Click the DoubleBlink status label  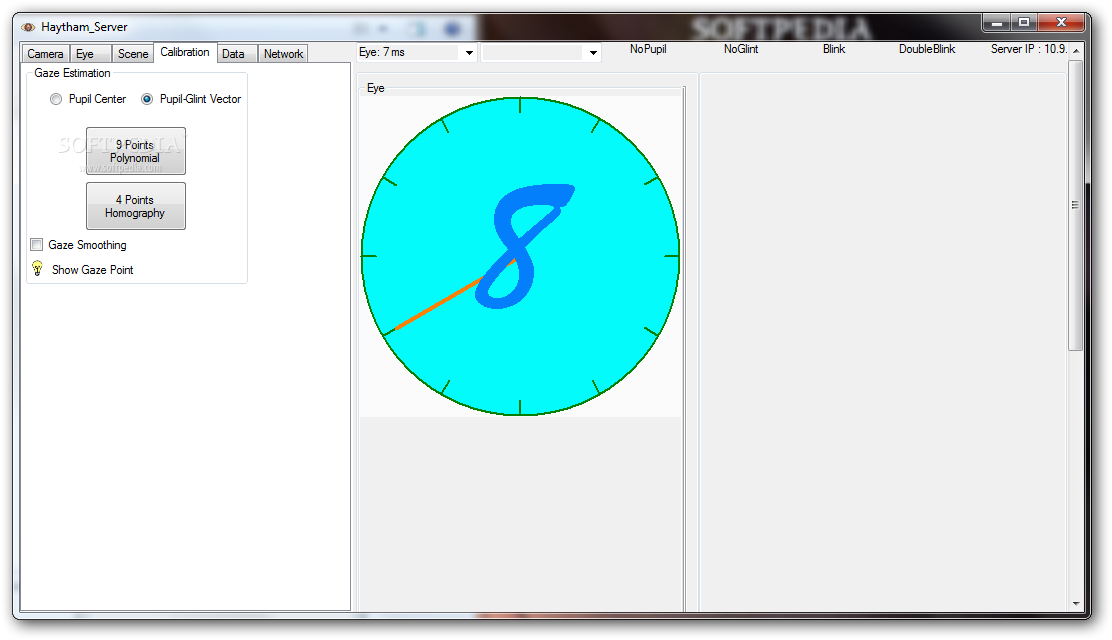coord(927,49)
